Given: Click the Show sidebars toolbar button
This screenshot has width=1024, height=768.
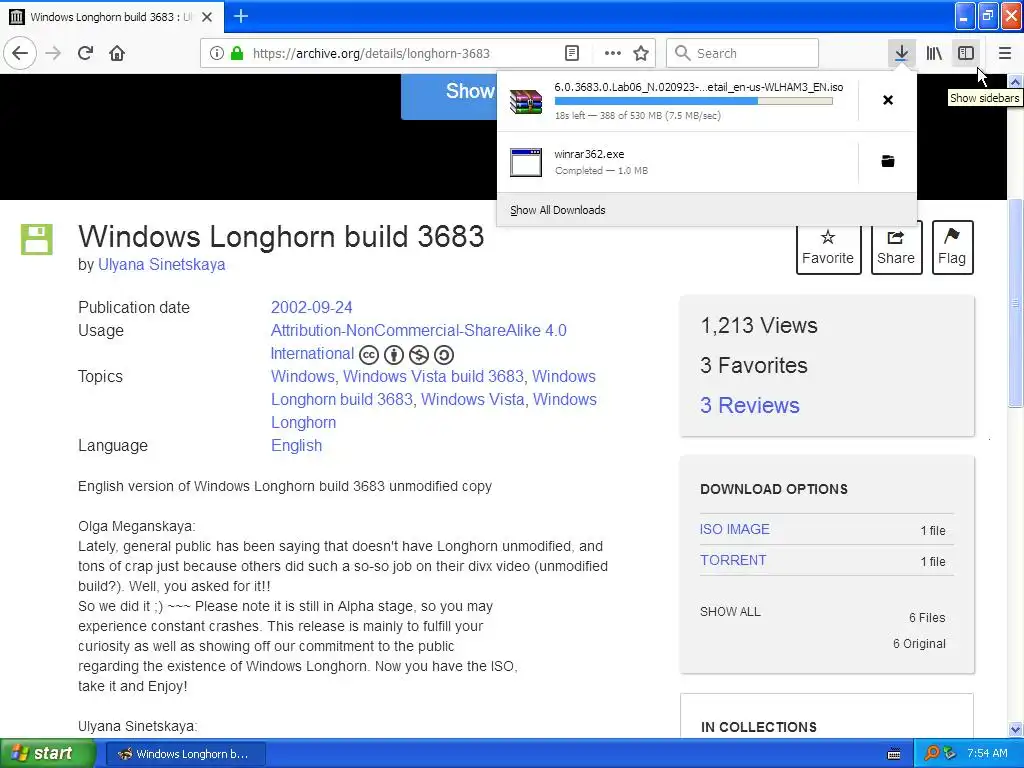Looking at the screenshot, I should (966, 53).
